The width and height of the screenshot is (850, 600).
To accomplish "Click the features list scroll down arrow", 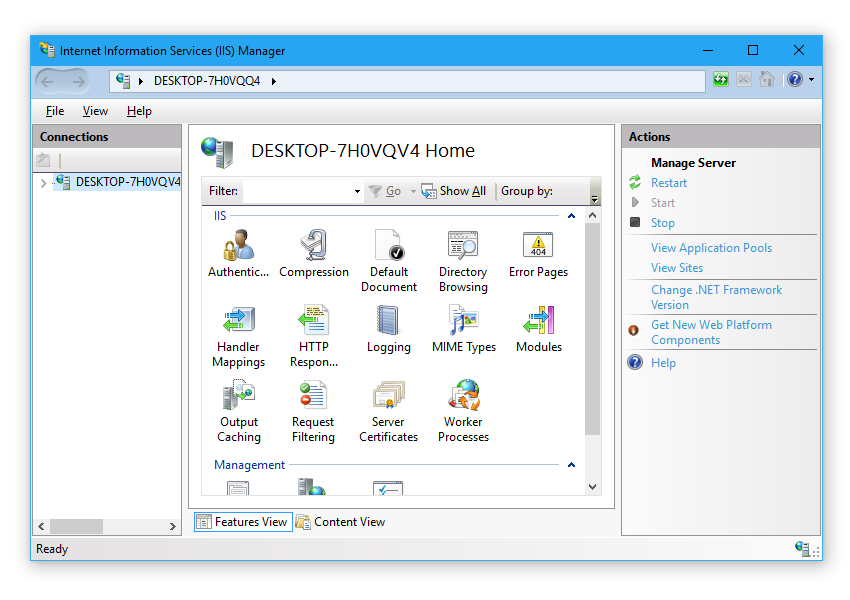I will pyautogui.click(x=593, y=487).
